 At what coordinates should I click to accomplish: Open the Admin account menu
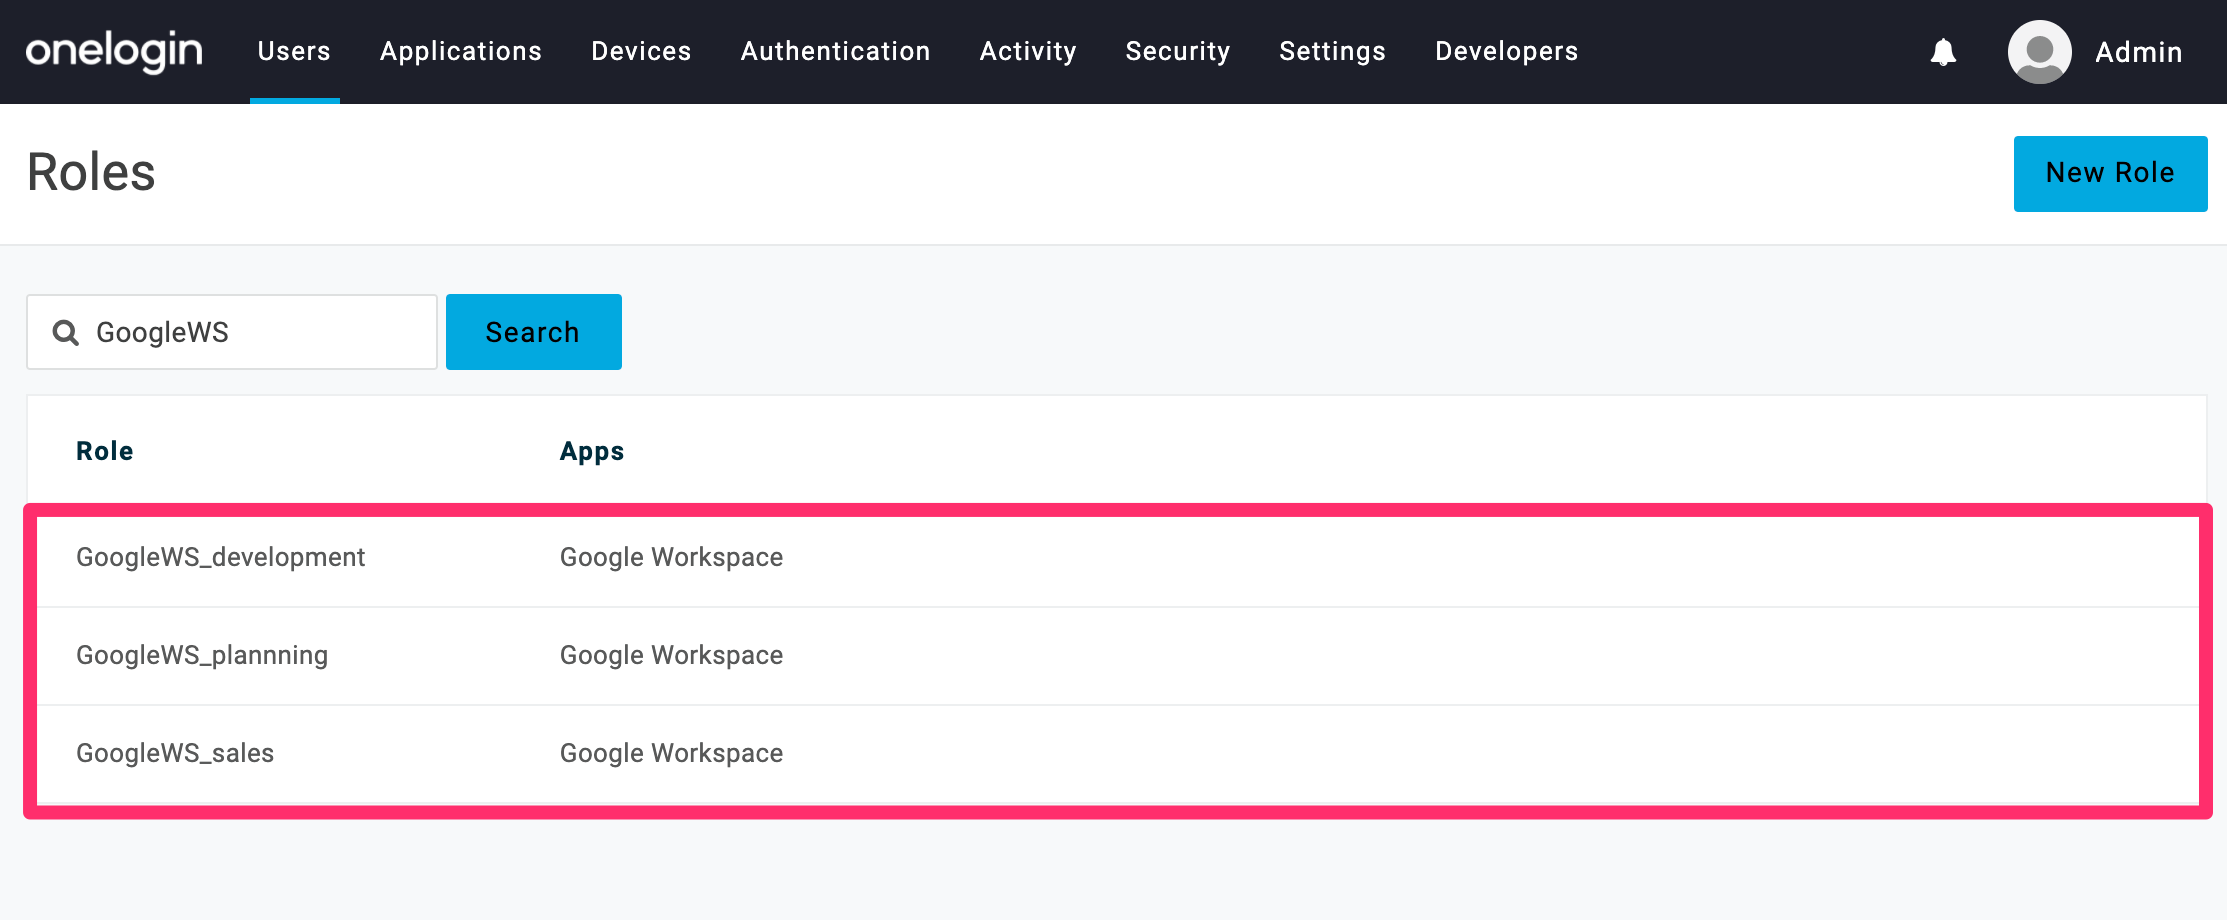2139,52
